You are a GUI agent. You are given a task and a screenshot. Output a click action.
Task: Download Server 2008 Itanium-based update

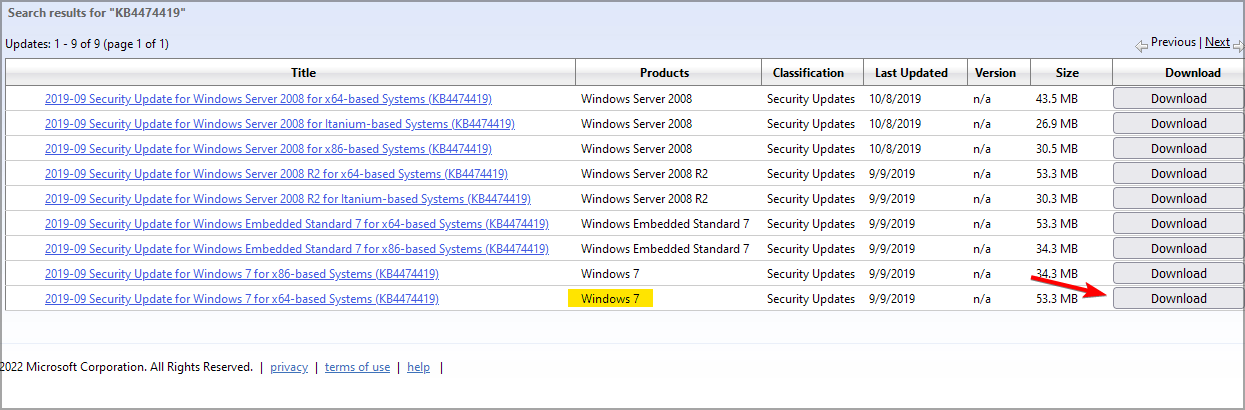tap(1178, 124)
